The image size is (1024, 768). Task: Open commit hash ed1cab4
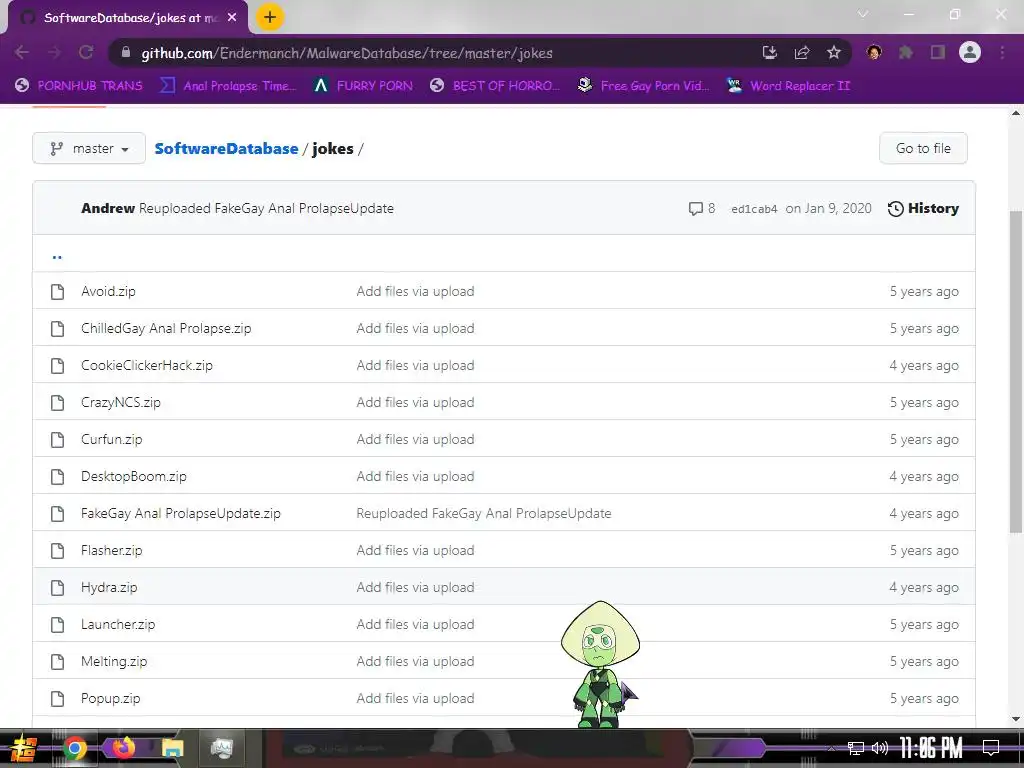pyautogui.click(x=754, y=209)
